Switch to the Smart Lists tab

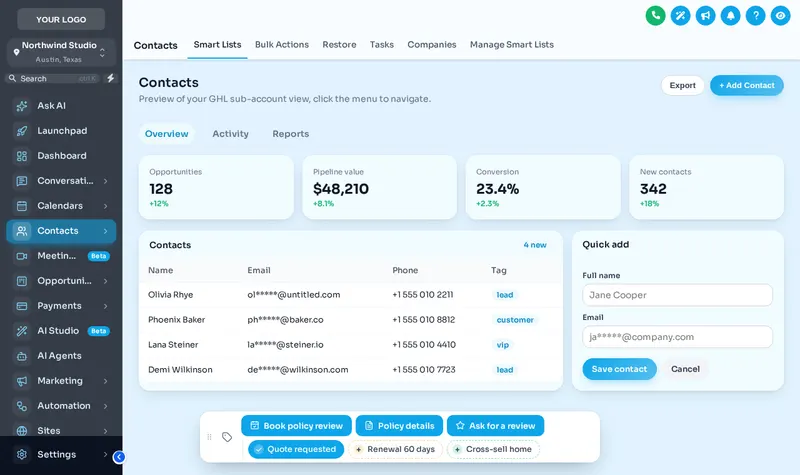[217, 45]
